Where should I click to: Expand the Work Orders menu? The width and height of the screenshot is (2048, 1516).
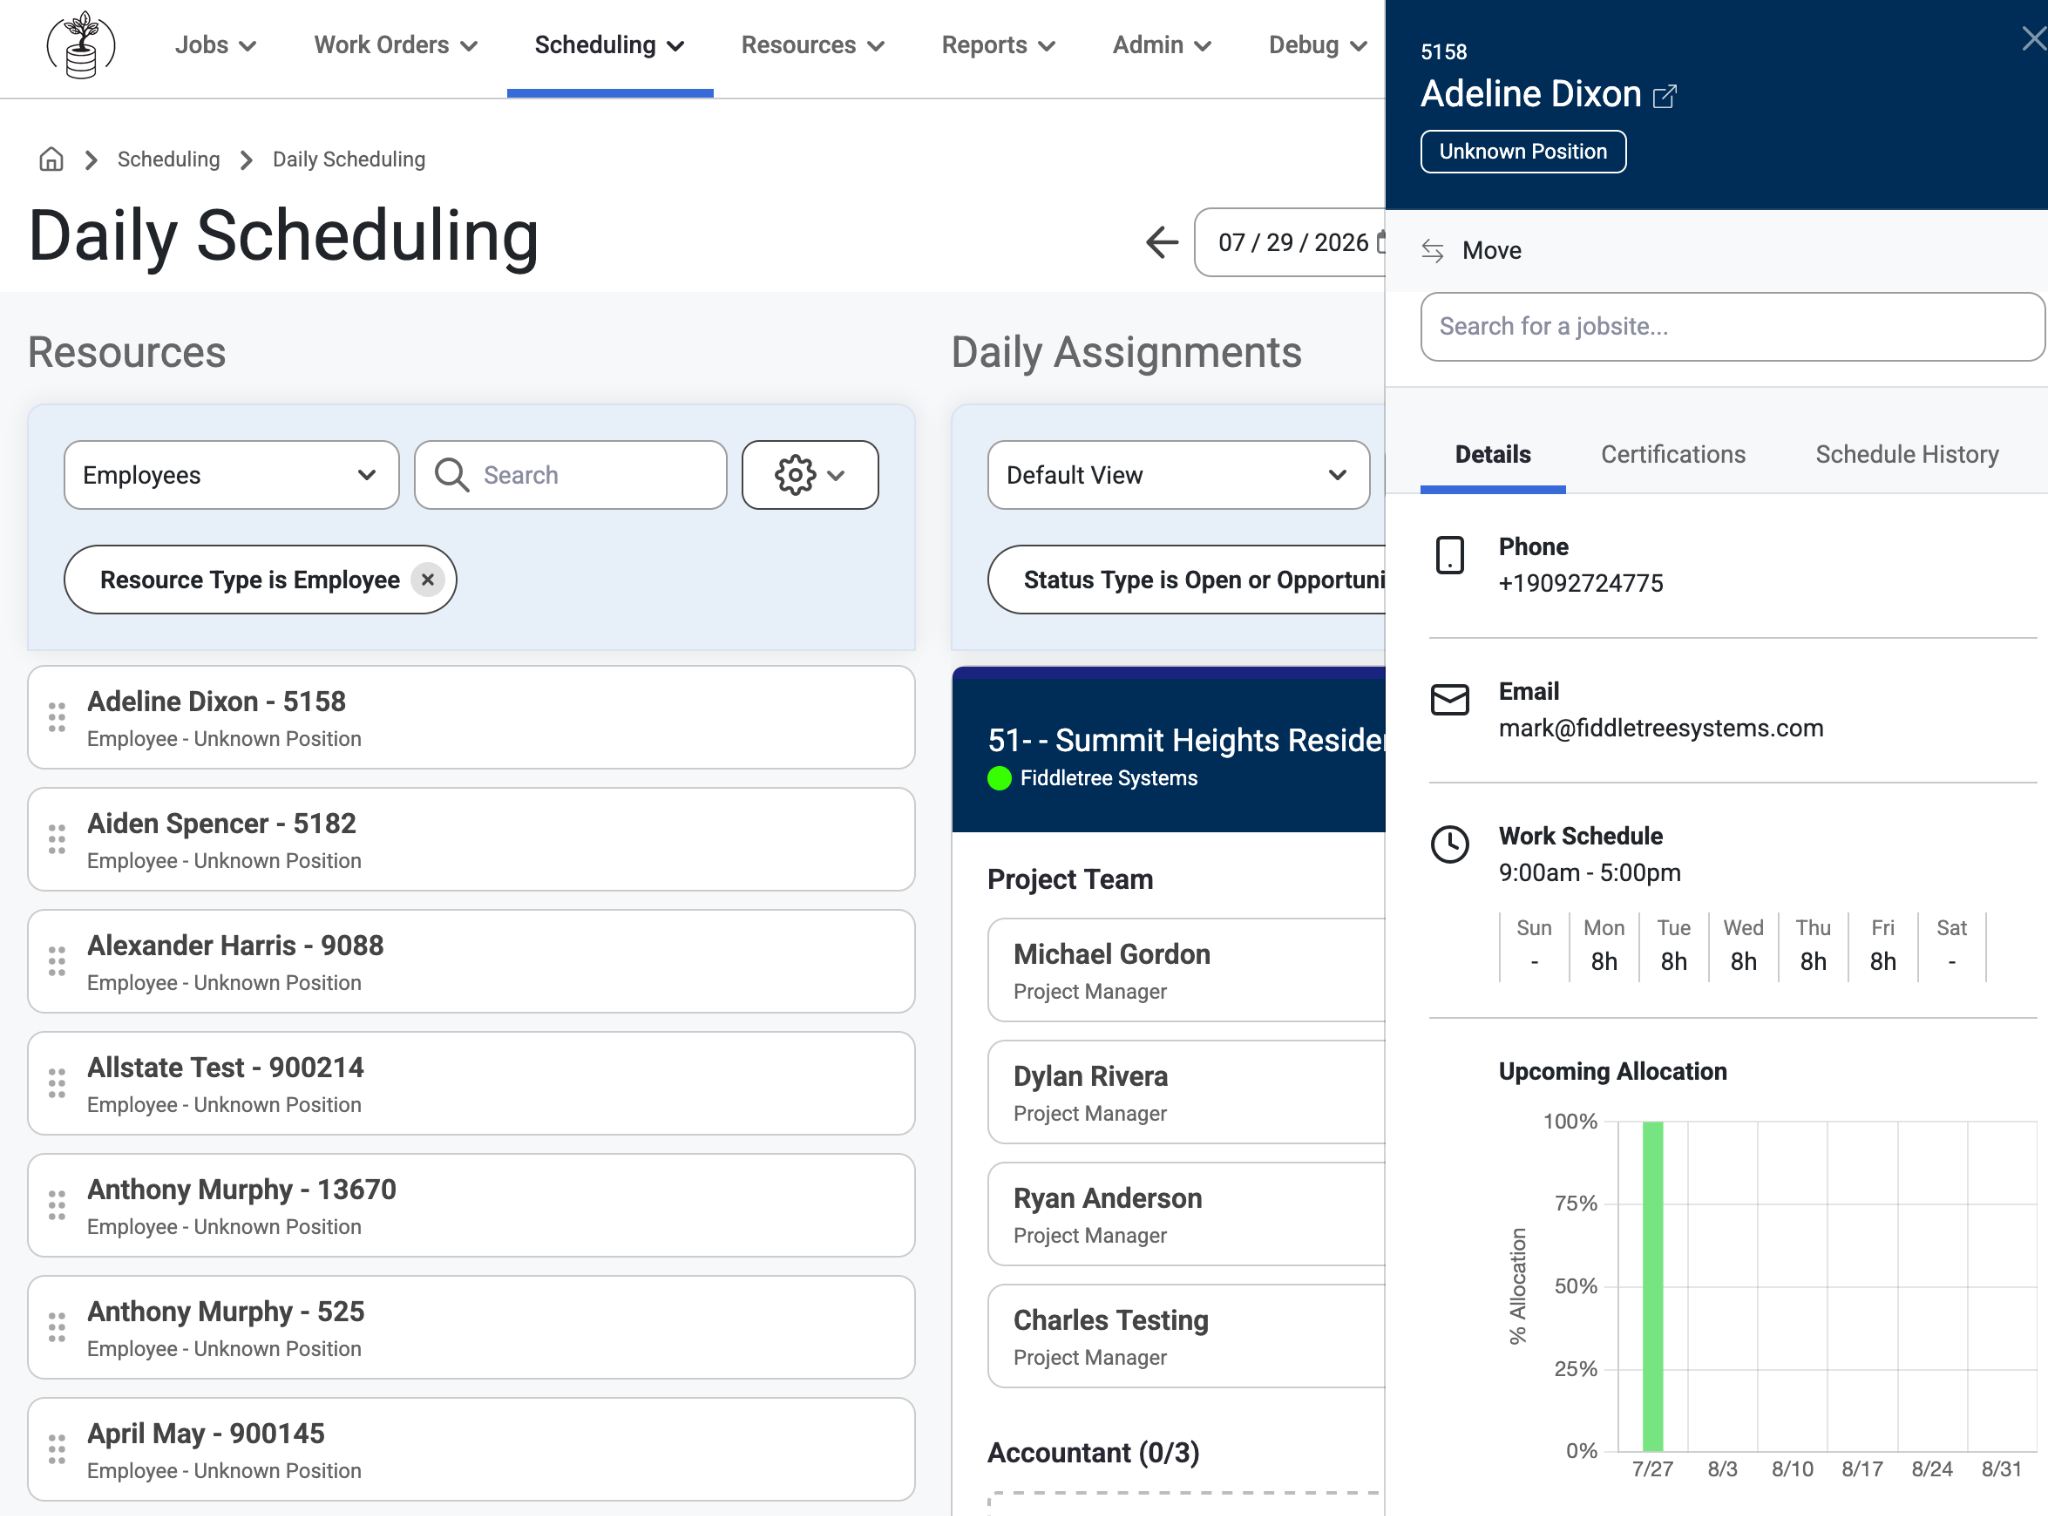point(396,45)
